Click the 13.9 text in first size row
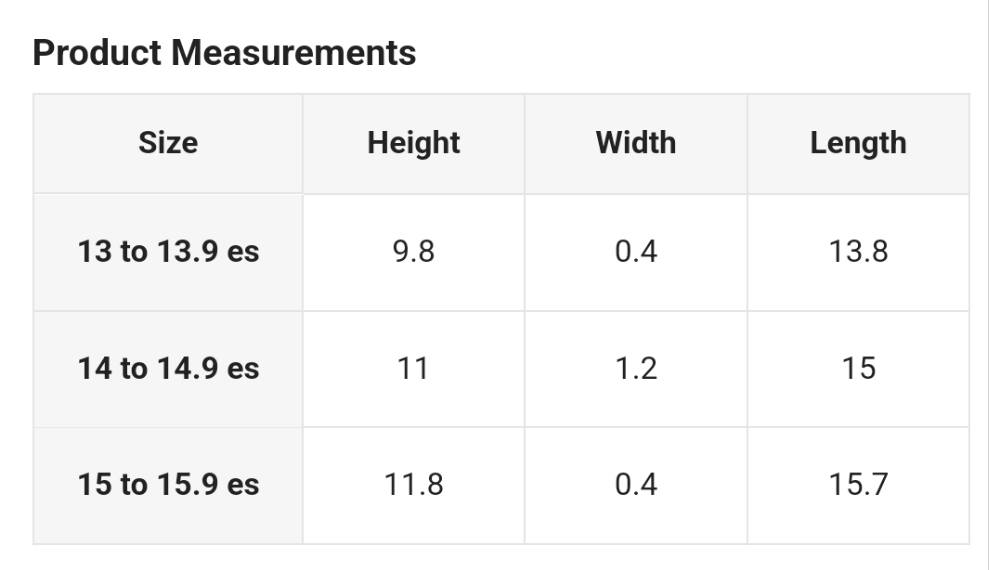The image size is (989, 570). coord(186,251)
